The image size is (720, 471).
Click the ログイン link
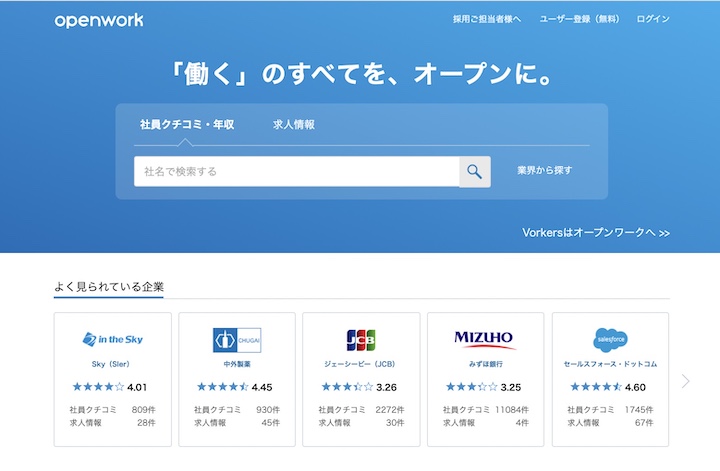point(653,19)
